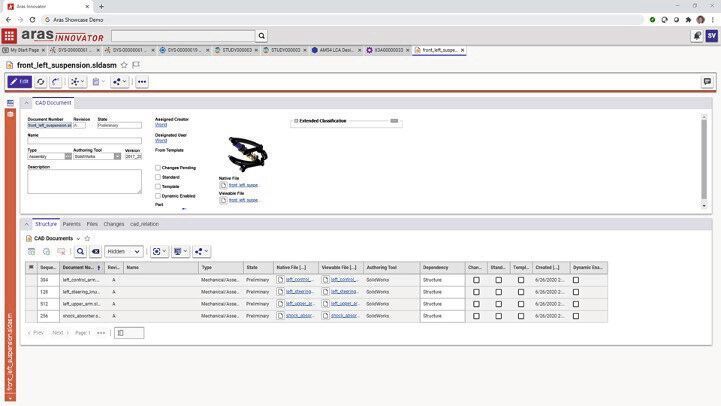
Task: Switch to the Files tab
Action: click(x=92, y=224)
